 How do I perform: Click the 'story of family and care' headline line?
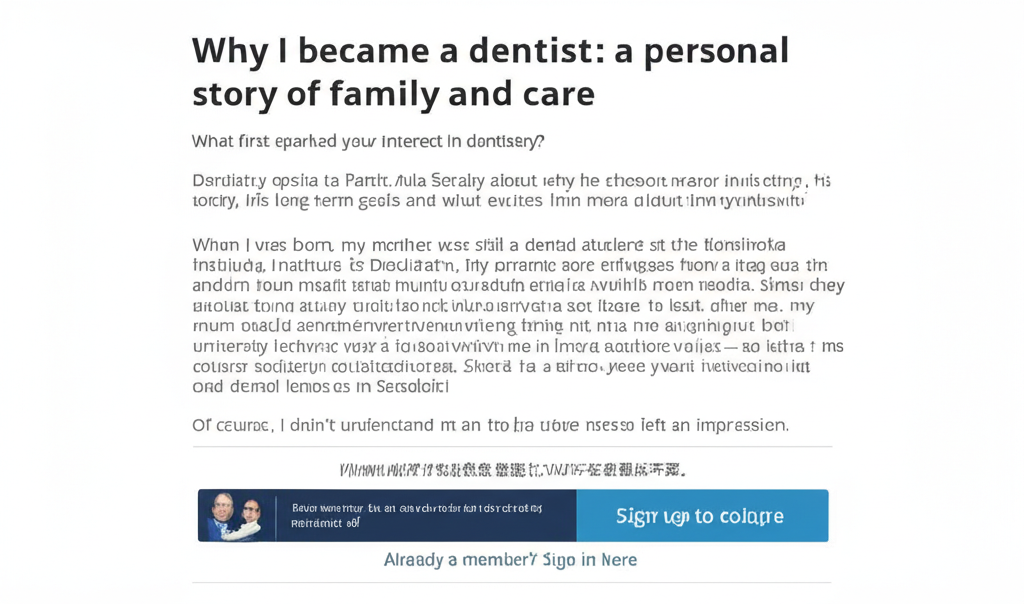(x=393, y=94)
